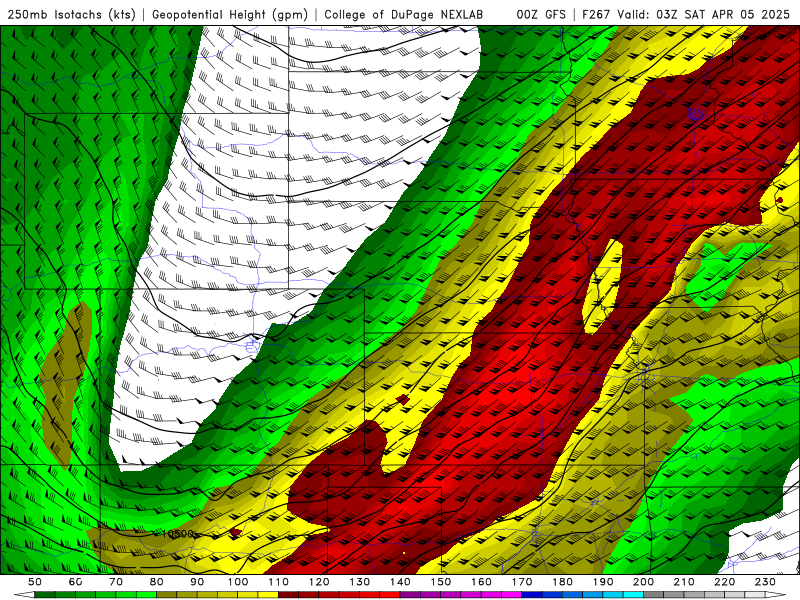Click the '00Z GFS' model run label

(541, 15)
